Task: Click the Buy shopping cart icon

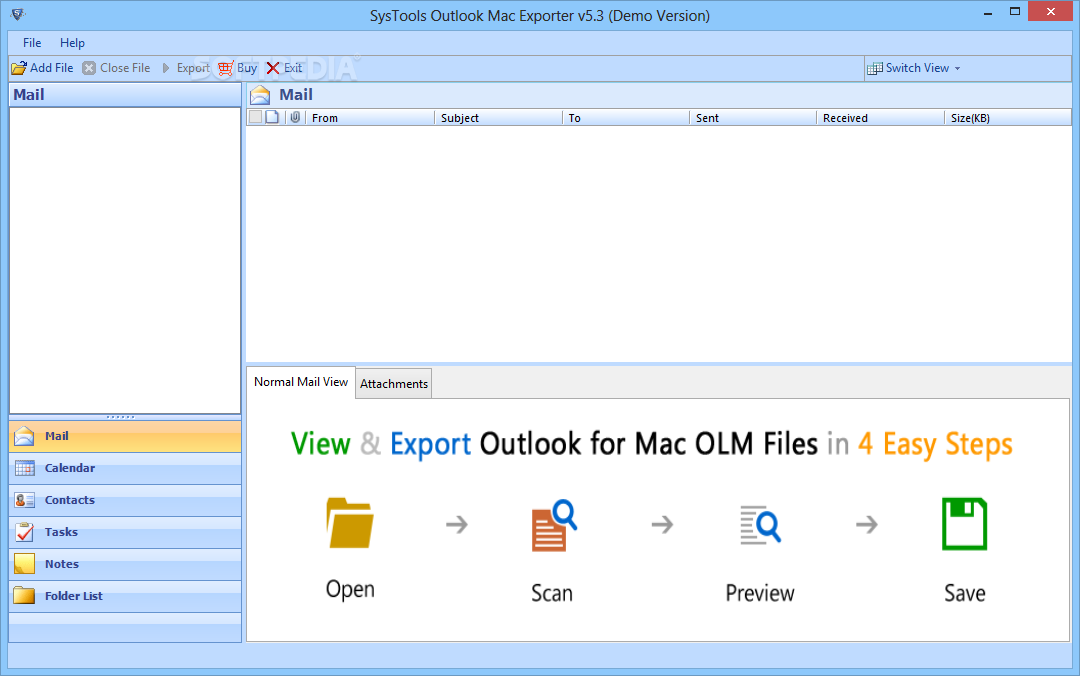Action: (x=226, y=68)
